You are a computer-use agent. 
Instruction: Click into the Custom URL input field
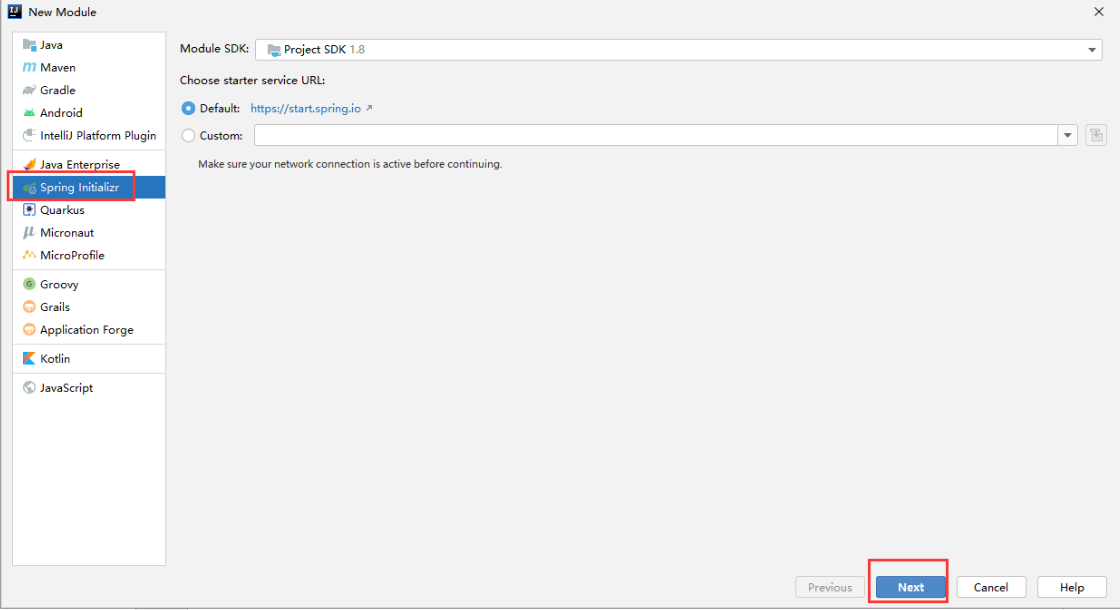656,135
